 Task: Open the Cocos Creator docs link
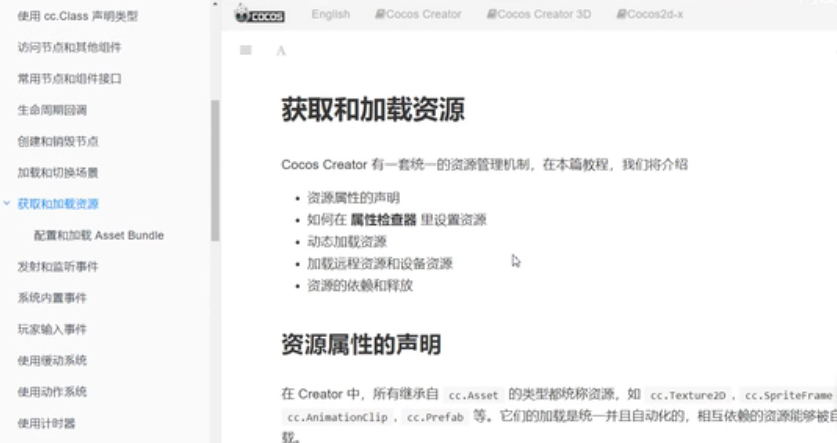418,14
